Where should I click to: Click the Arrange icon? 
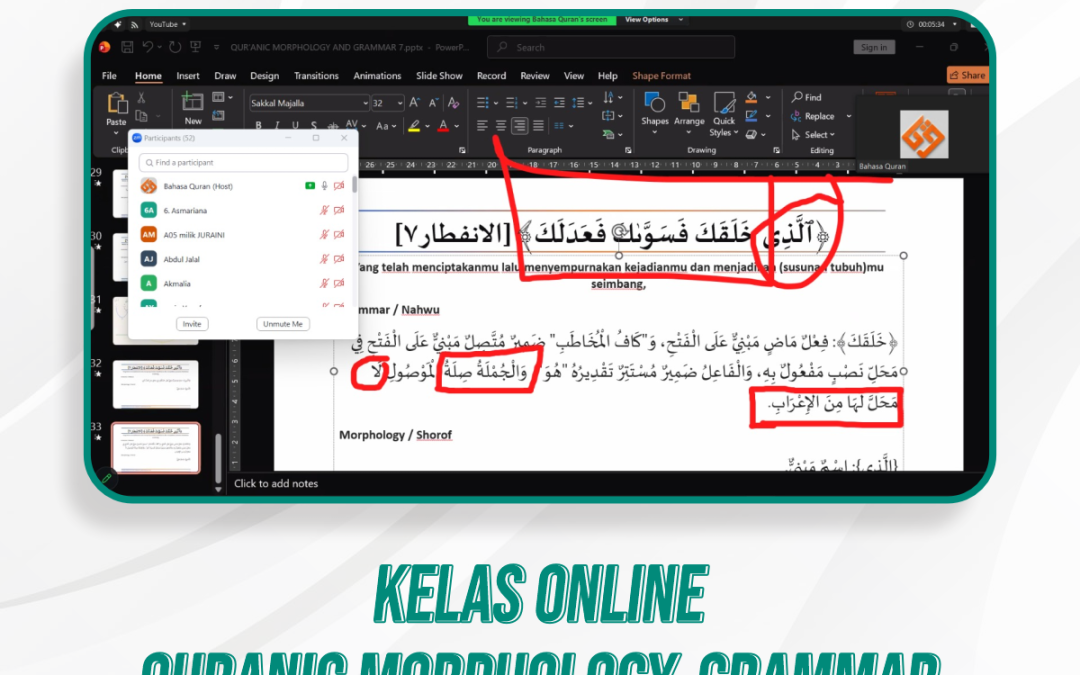point(689,103)
